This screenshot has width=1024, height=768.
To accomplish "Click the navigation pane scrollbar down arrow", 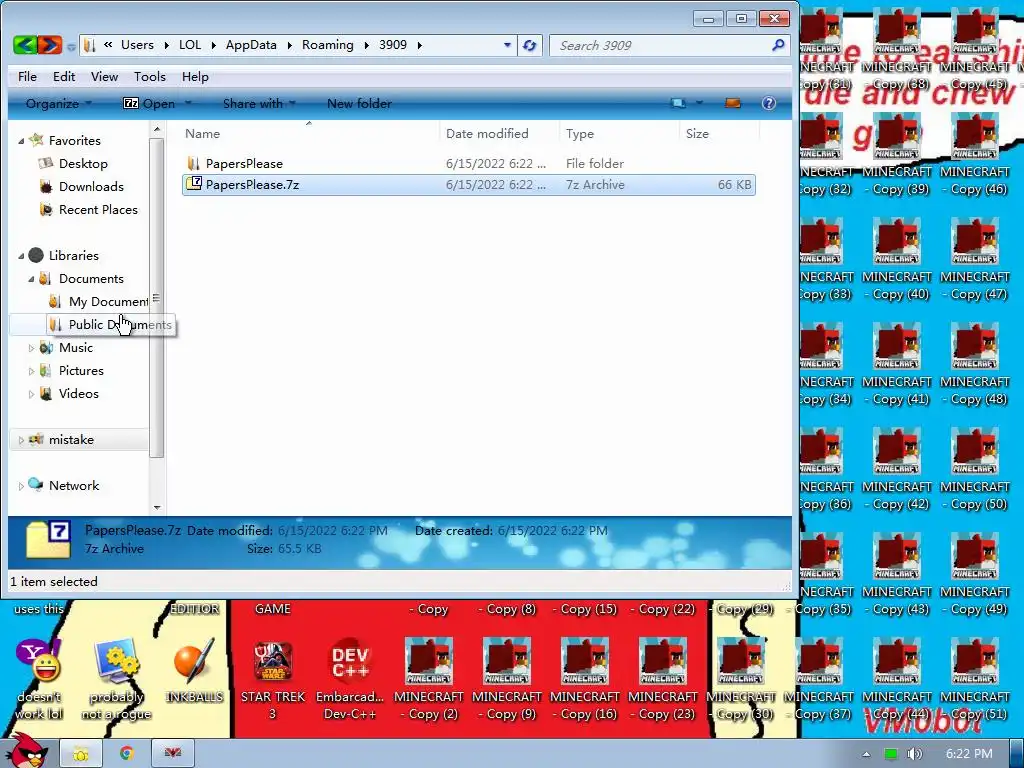I will click(157, 507).
